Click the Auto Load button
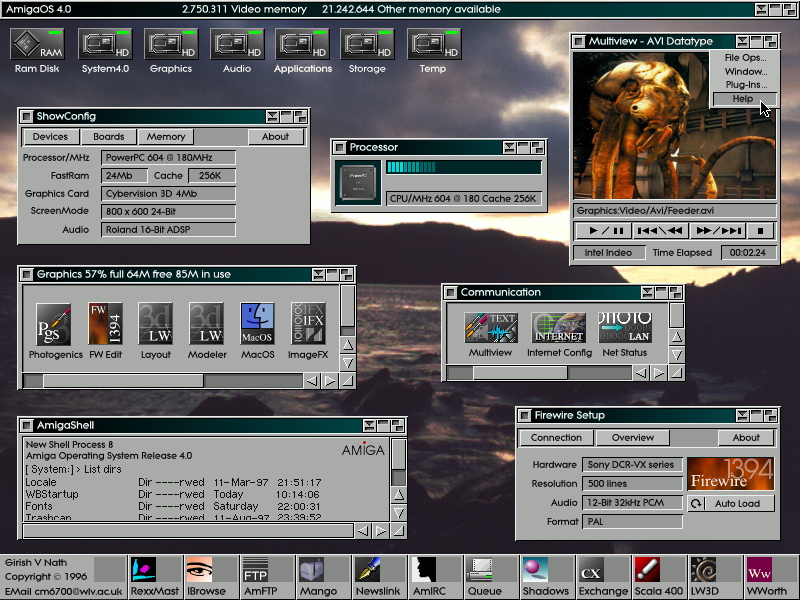The height and width of the screenshot is (600, 800). pos(736,503)
